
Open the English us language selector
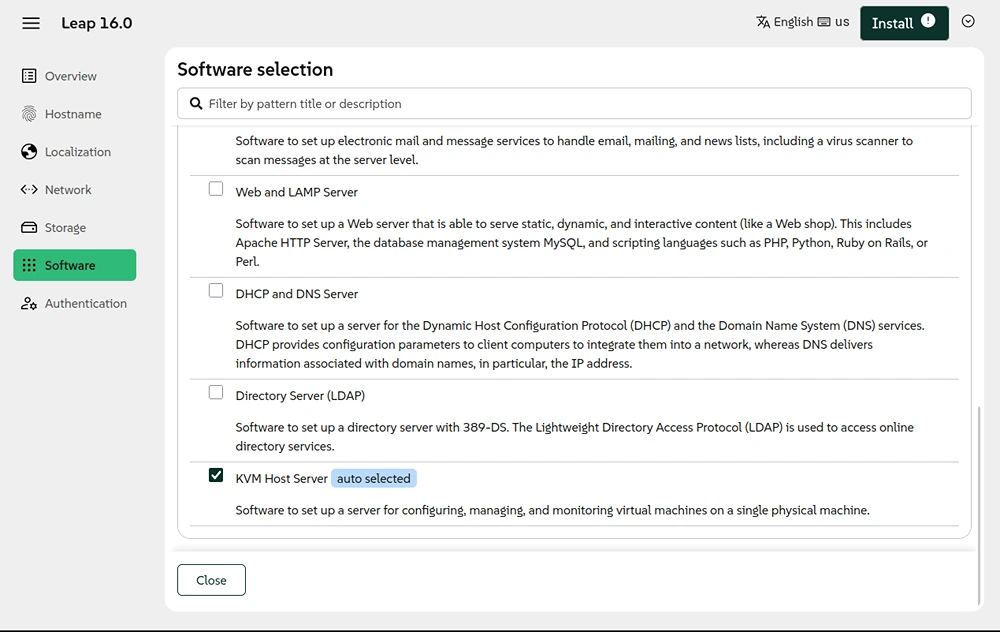(802, 22)
